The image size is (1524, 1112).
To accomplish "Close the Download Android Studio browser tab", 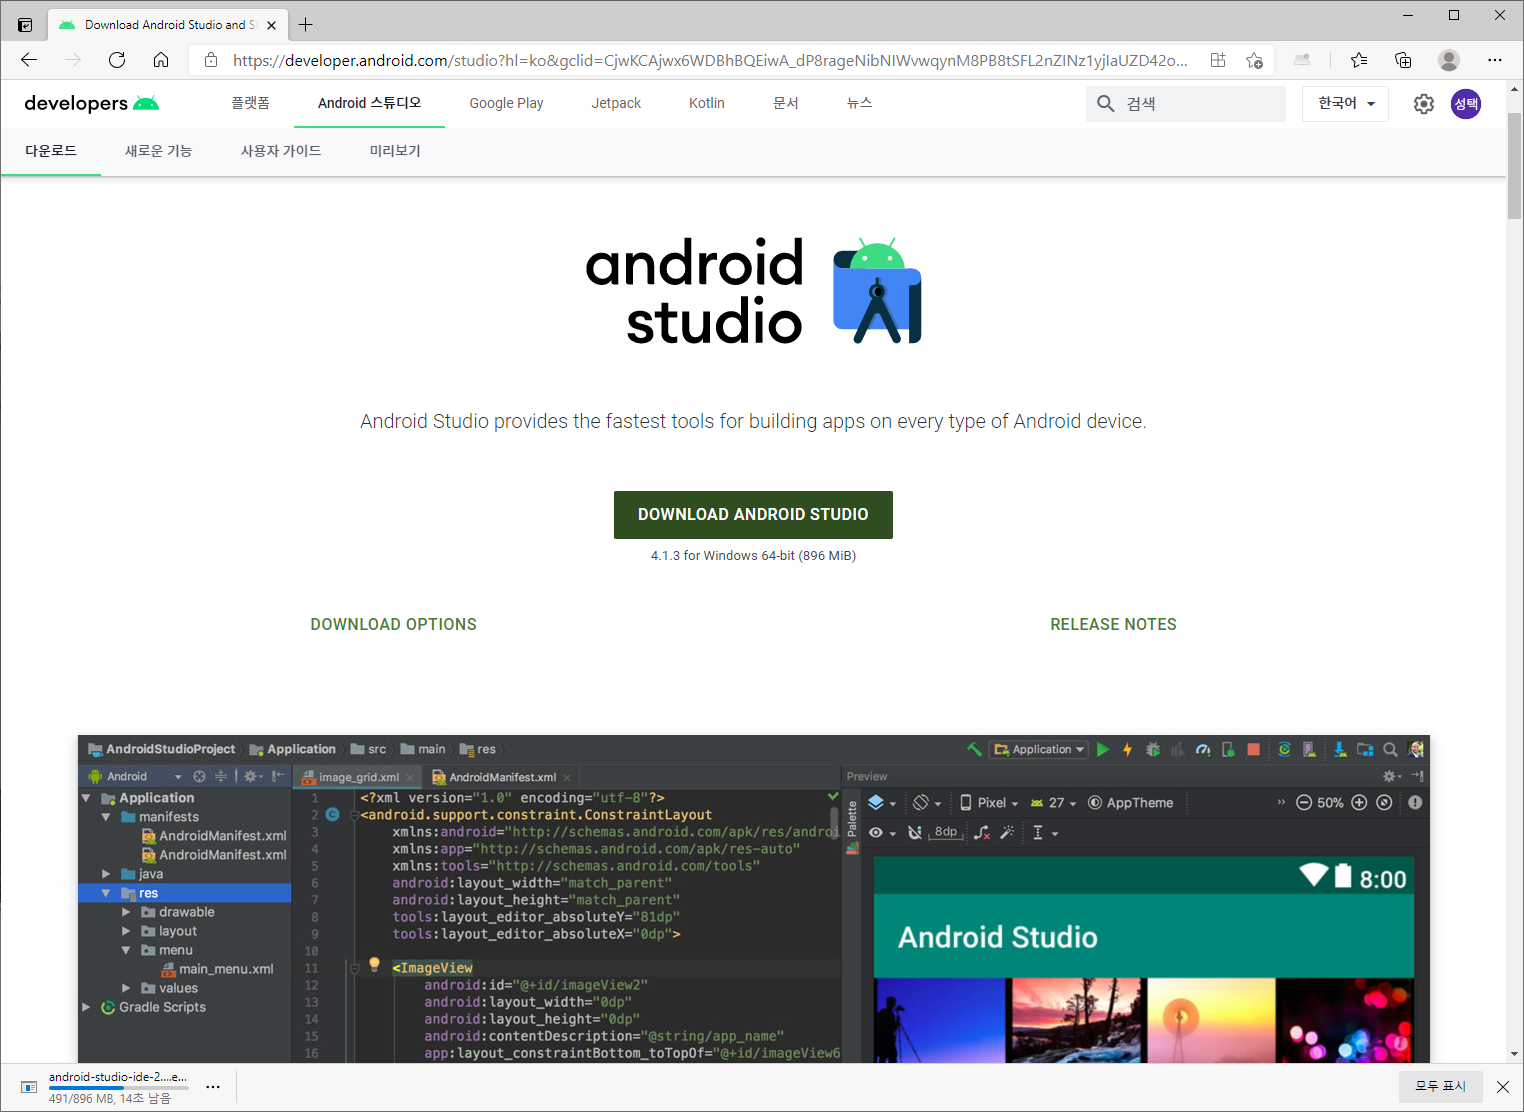I will (271, 25).
